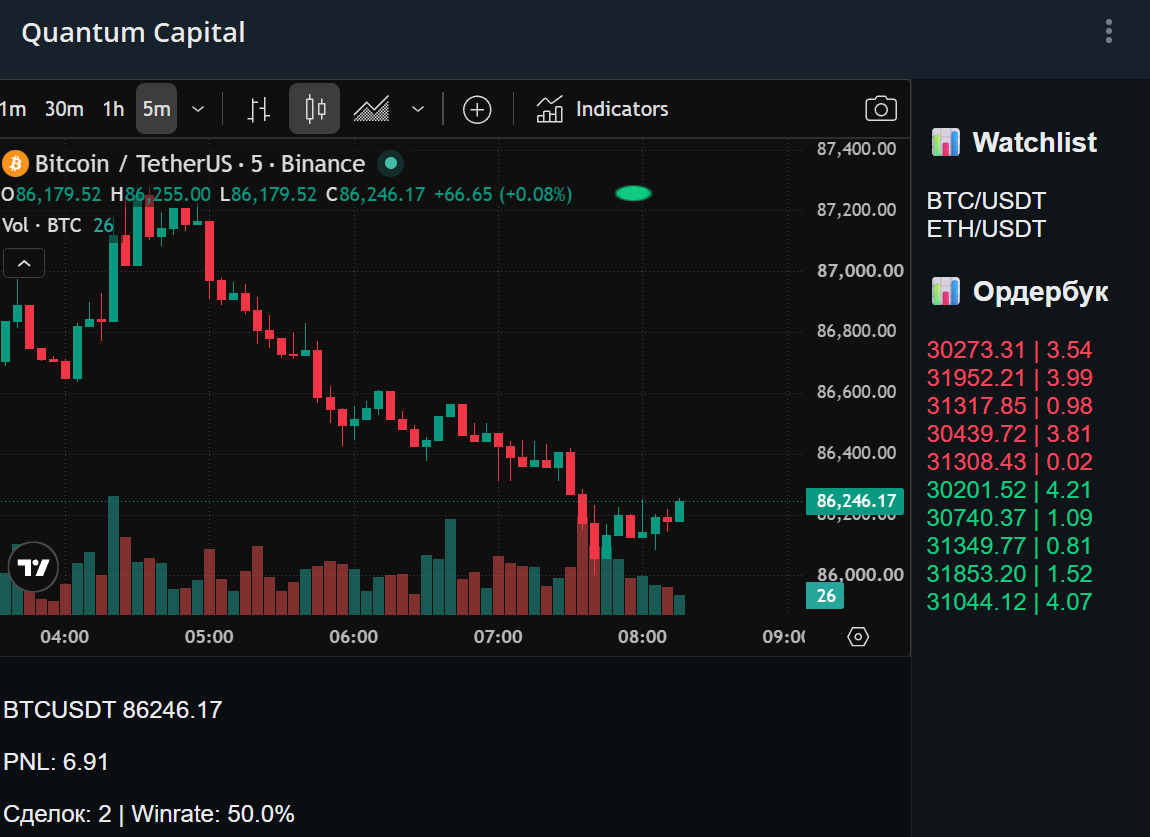Expand the chart style dropdown arrow
The height and width of the screenshot is (837, 1150).
click(418, 109)
